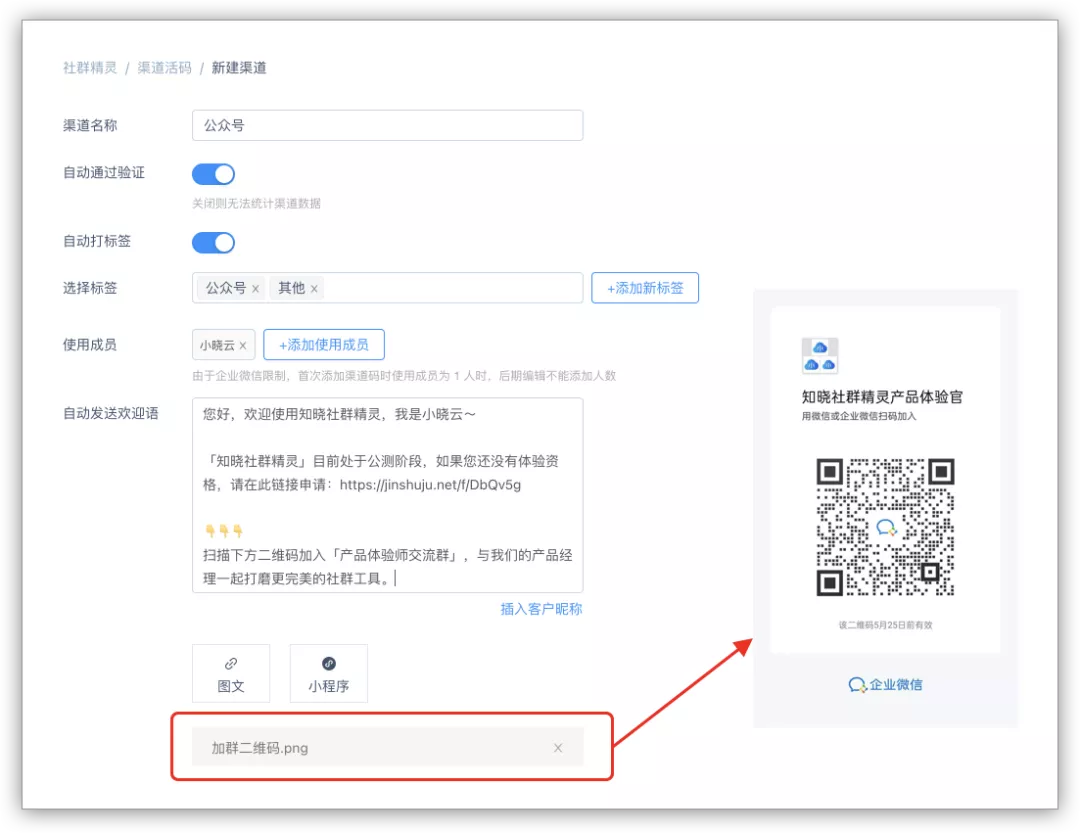Select the 加群二维码.png file row
1080x833 pixels.
(387, 748)
